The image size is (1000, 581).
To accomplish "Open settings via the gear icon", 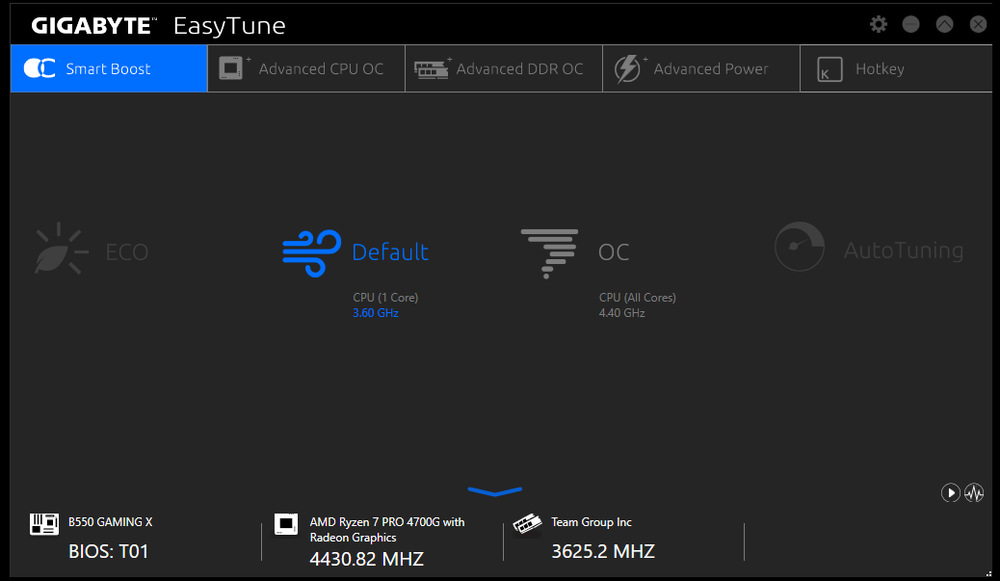I will pos(878,24).
